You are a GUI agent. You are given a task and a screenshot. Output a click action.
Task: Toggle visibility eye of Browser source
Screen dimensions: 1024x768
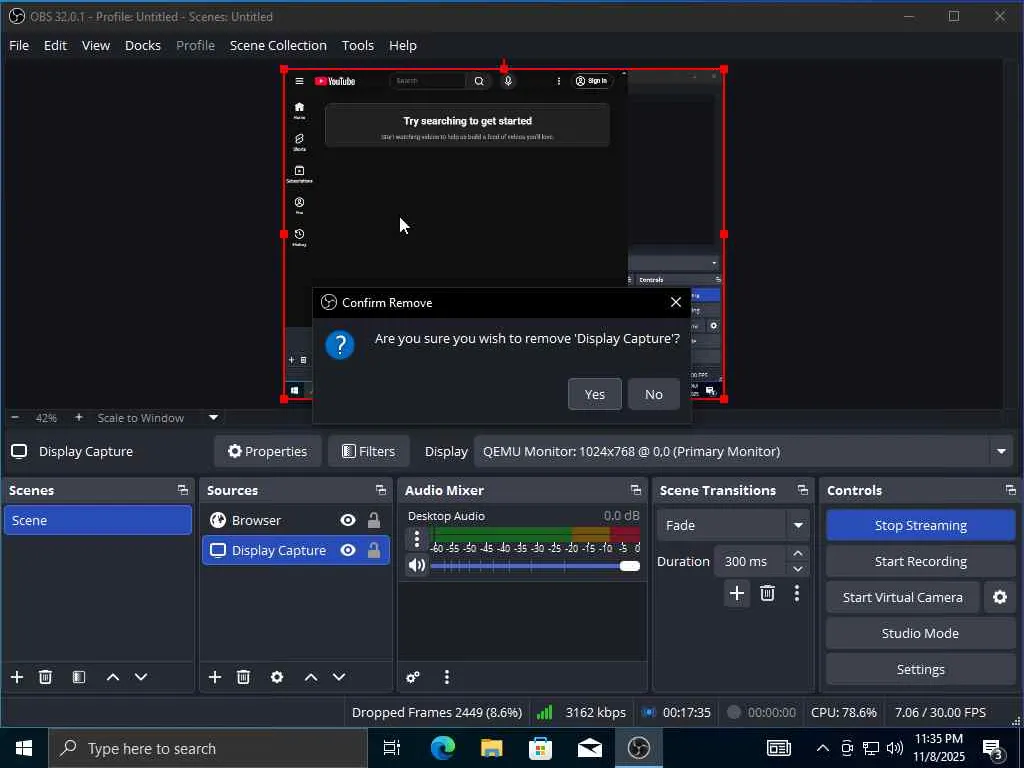coord(348,520)
